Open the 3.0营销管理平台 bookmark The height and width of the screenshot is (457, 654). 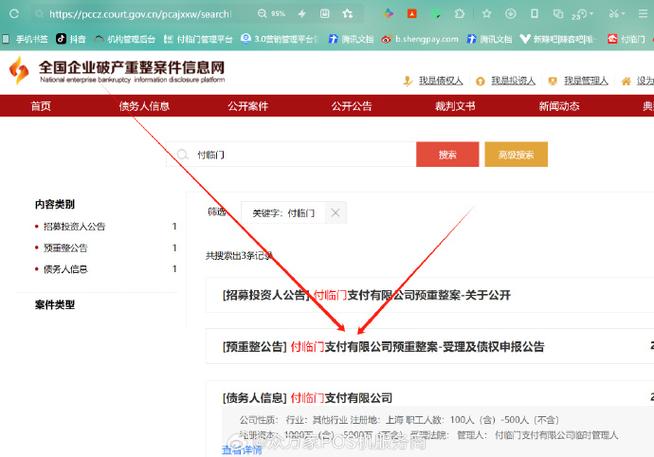coord(279,39)
